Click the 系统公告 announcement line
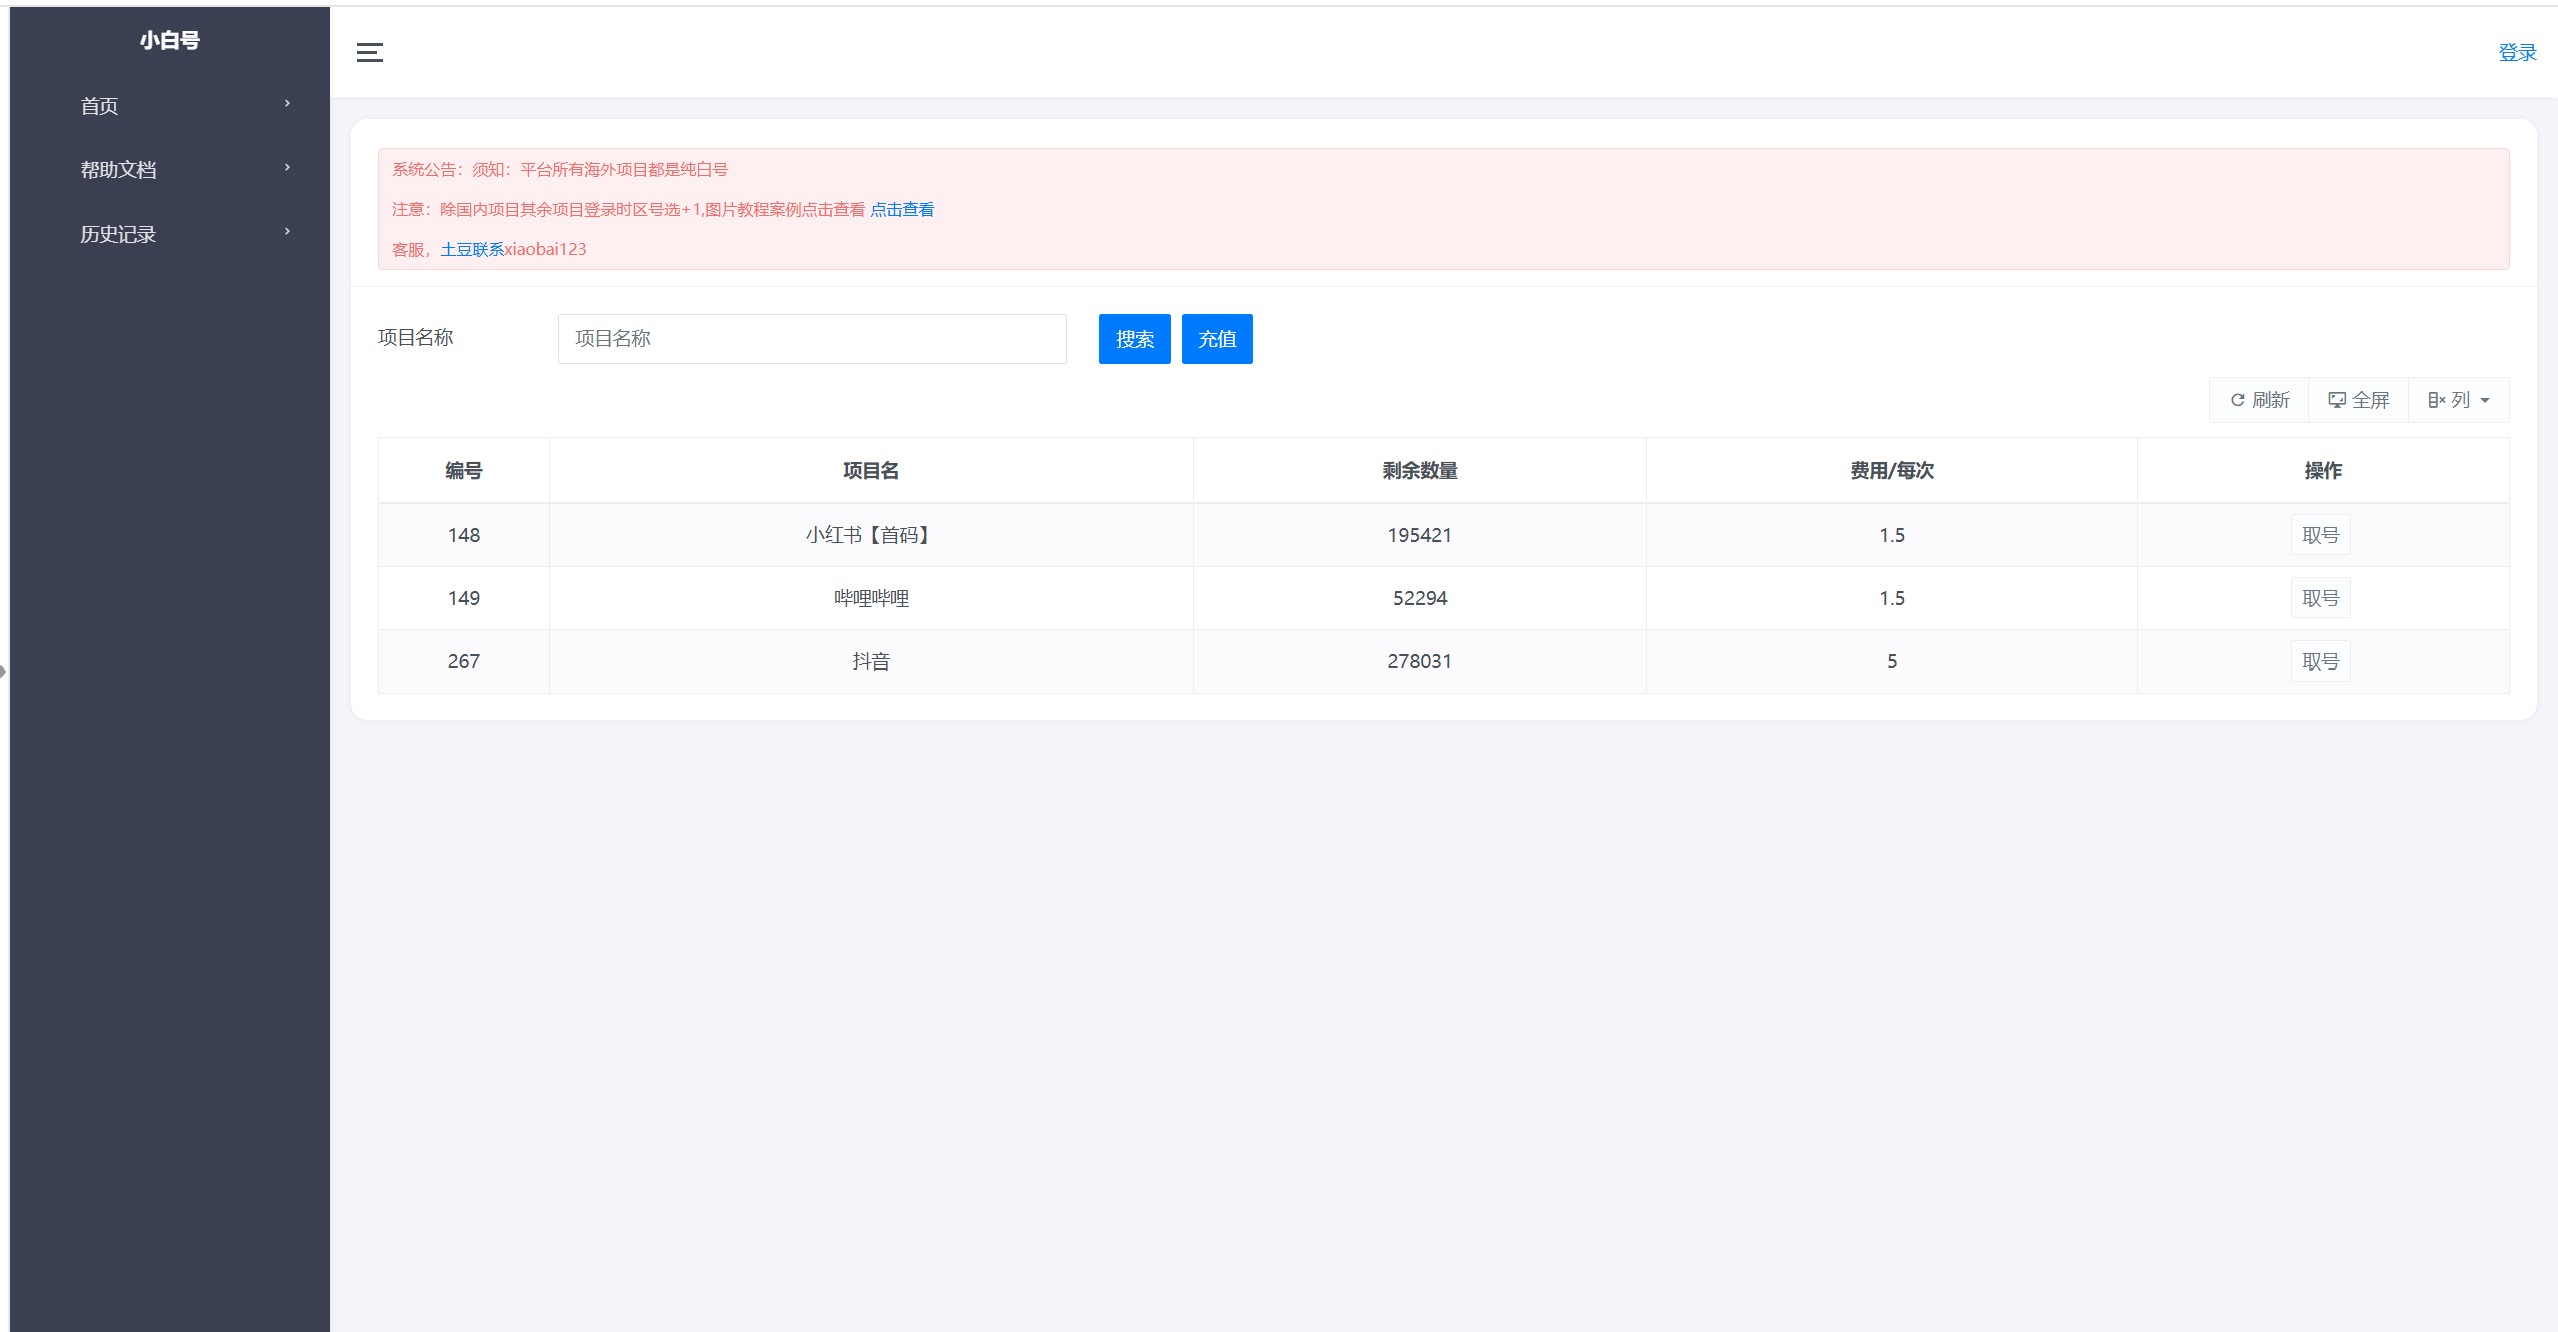This screenshot has width=2558, height=1332. click(560, 170)
